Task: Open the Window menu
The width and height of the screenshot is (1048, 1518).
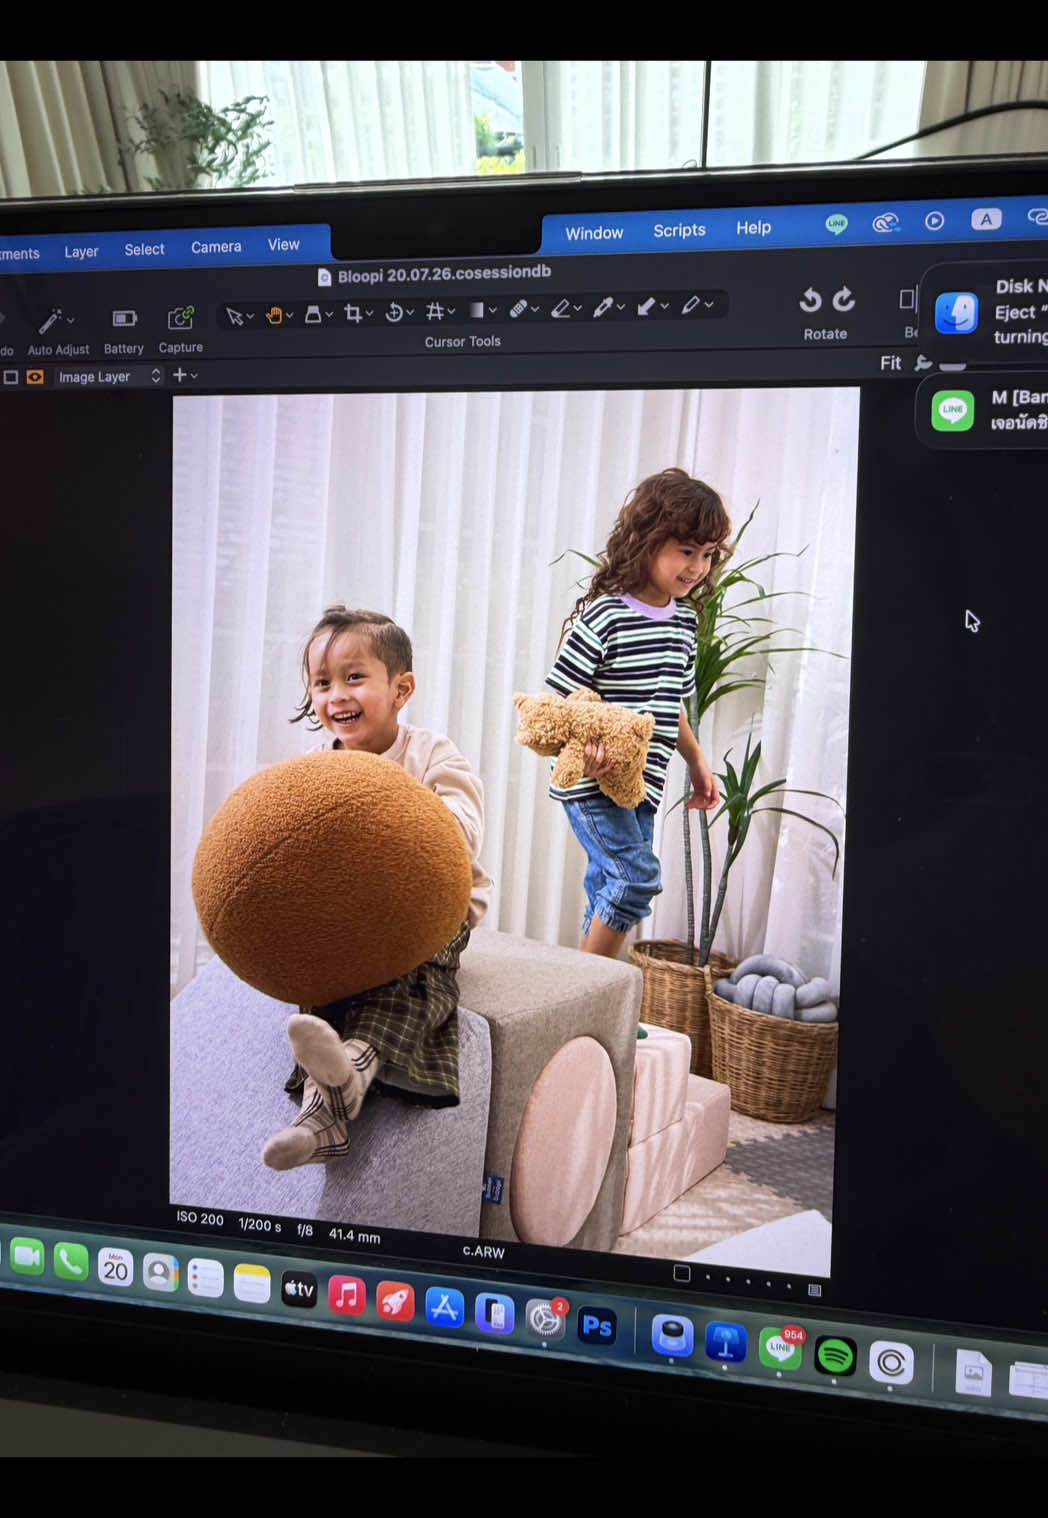Action: point(594,232)
